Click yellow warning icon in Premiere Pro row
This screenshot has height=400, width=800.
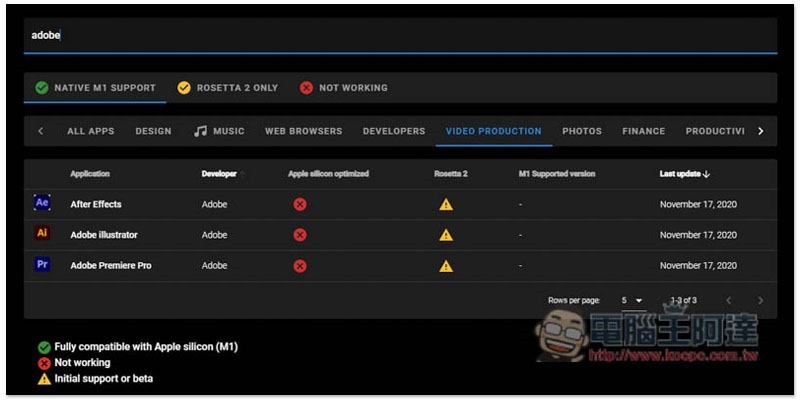(446, 266)
